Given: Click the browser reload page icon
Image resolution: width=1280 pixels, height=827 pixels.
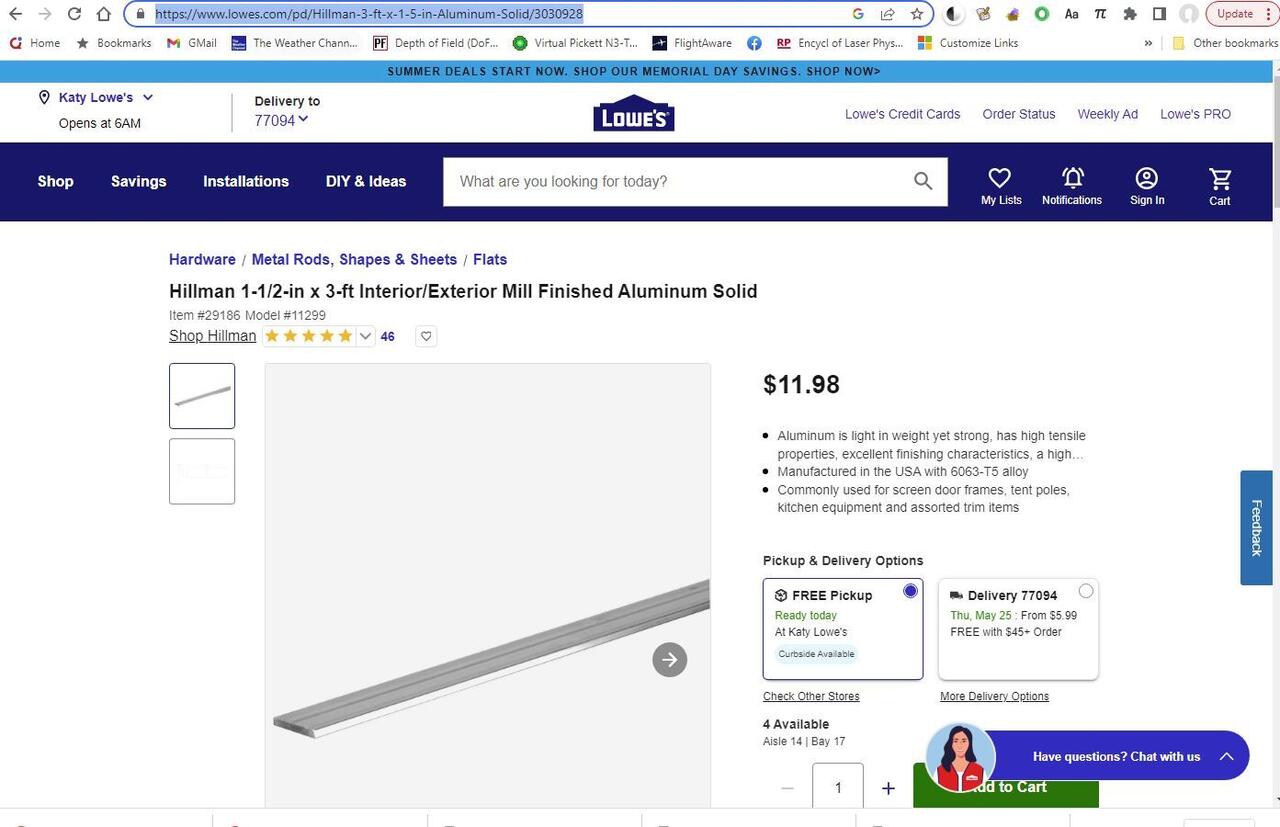Looking at the screenshot, I should pos(74,14).
